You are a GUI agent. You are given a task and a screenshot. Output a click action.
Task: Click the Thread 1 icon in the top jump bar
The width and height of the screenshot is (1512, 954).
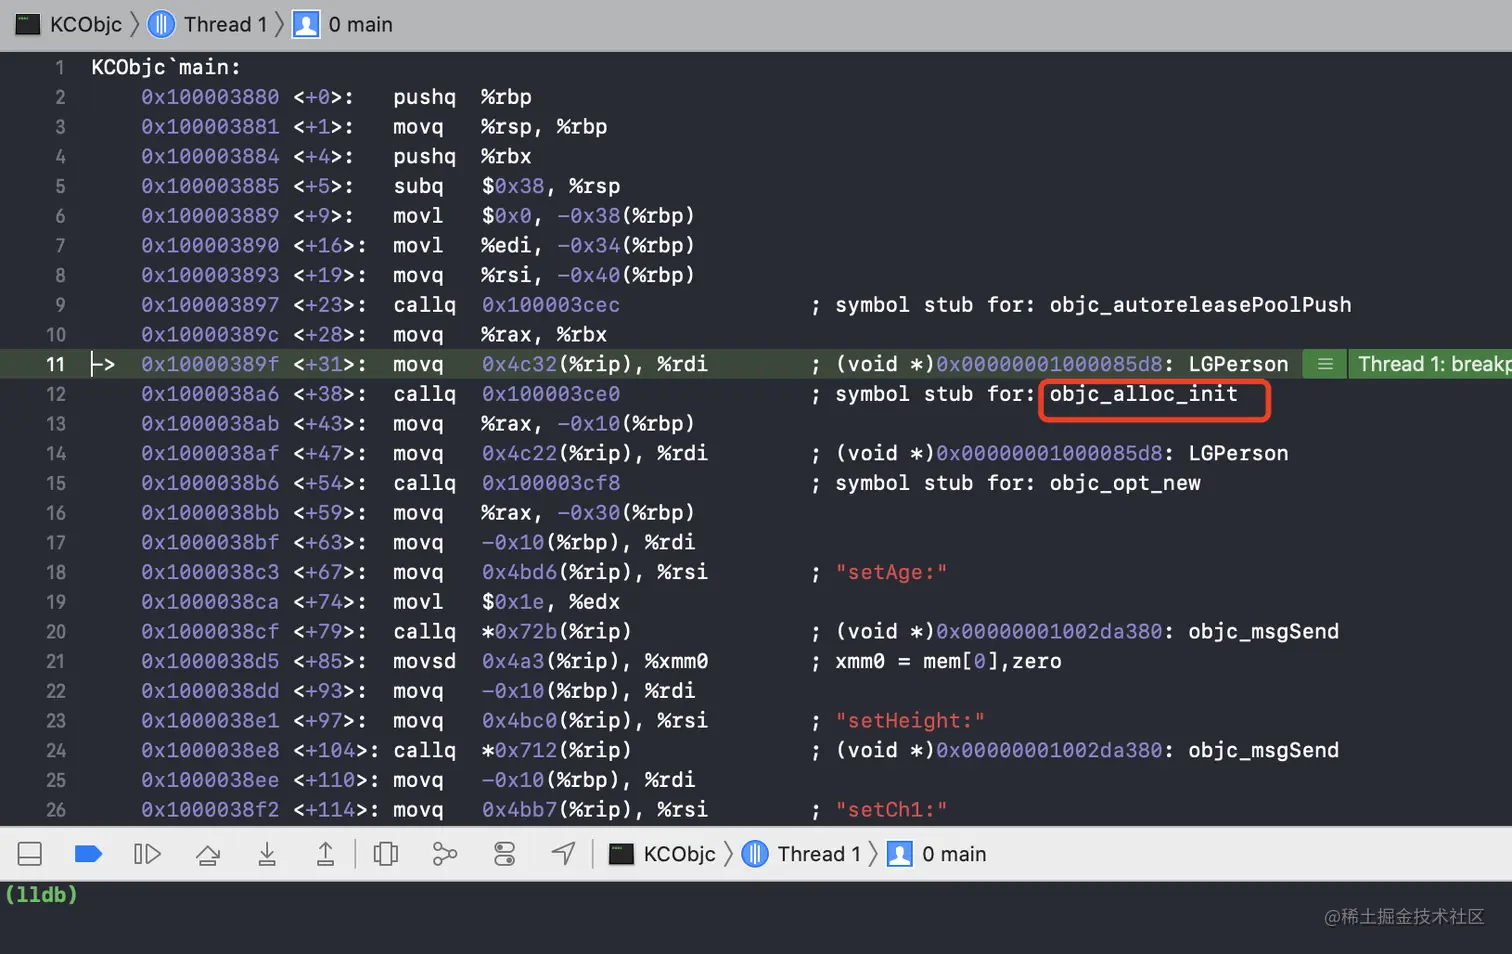(161, 24)
